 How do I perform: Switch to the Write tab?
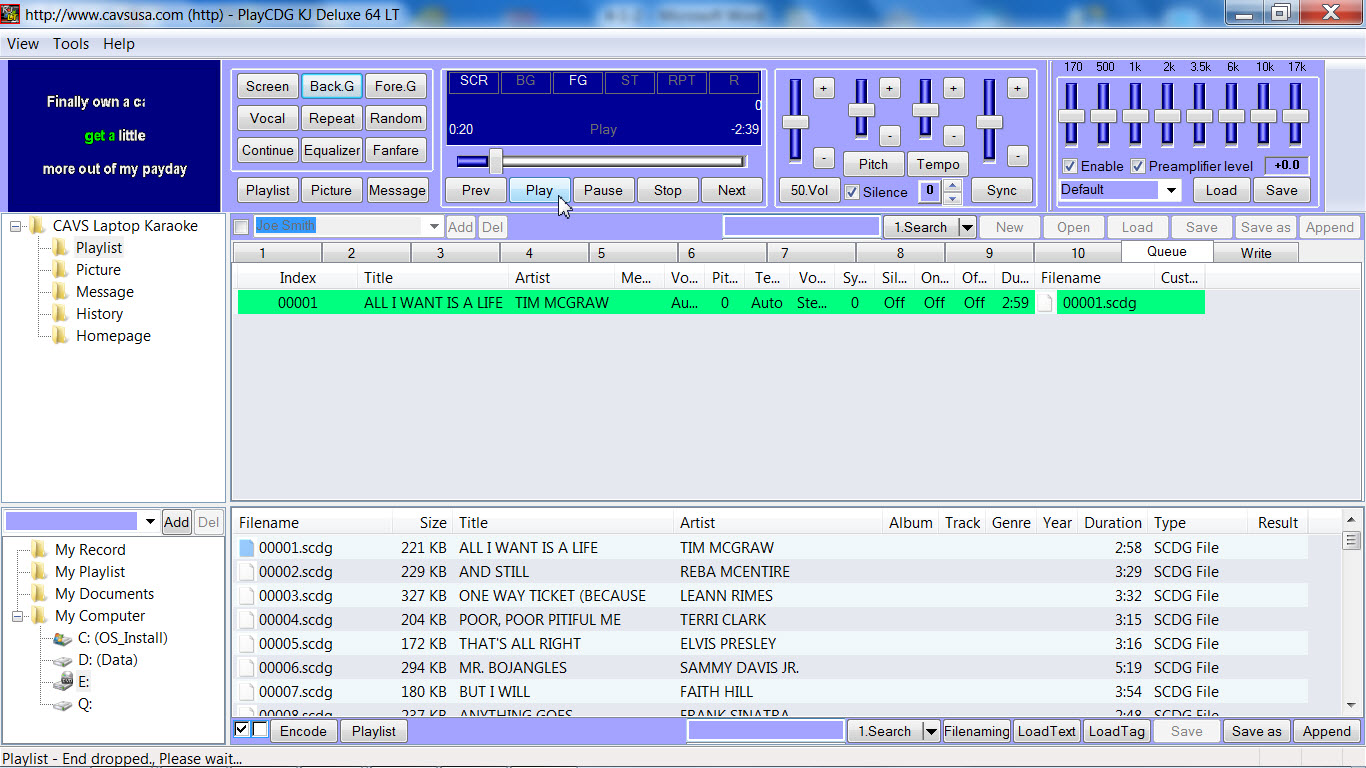(1256, 253)
